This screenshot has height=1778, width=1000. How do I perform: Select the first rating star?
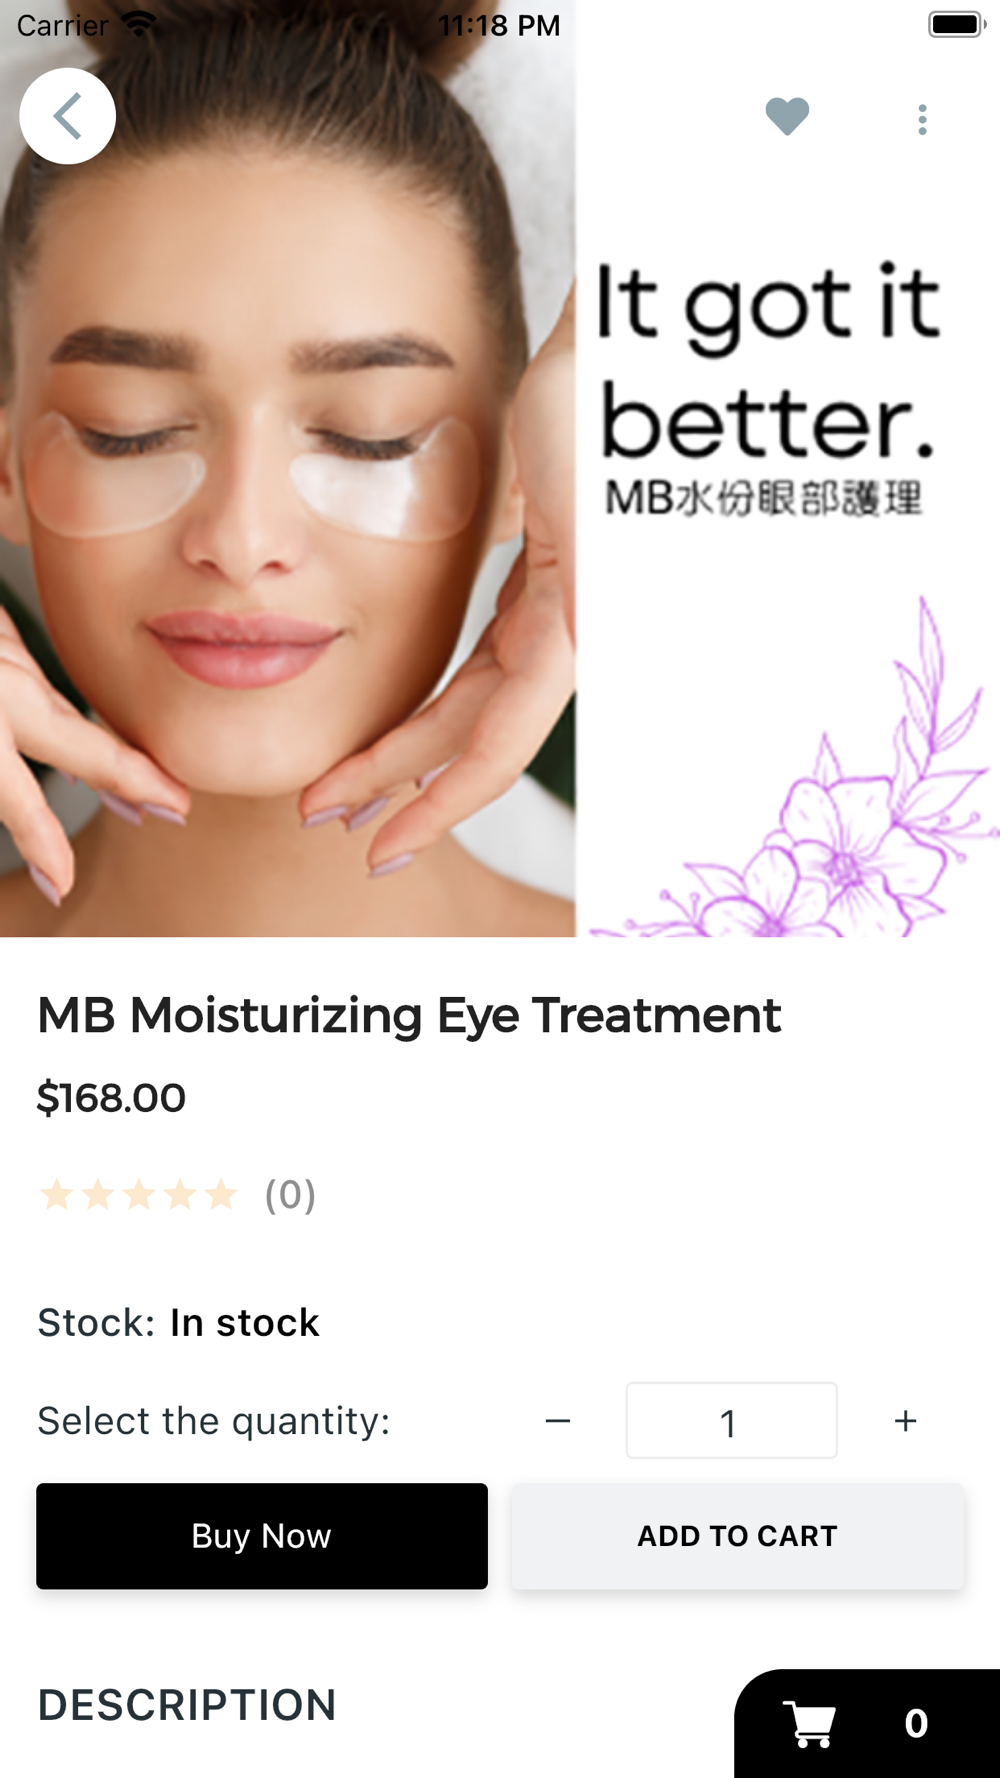pyautogui.click(x=57, y=1194)
